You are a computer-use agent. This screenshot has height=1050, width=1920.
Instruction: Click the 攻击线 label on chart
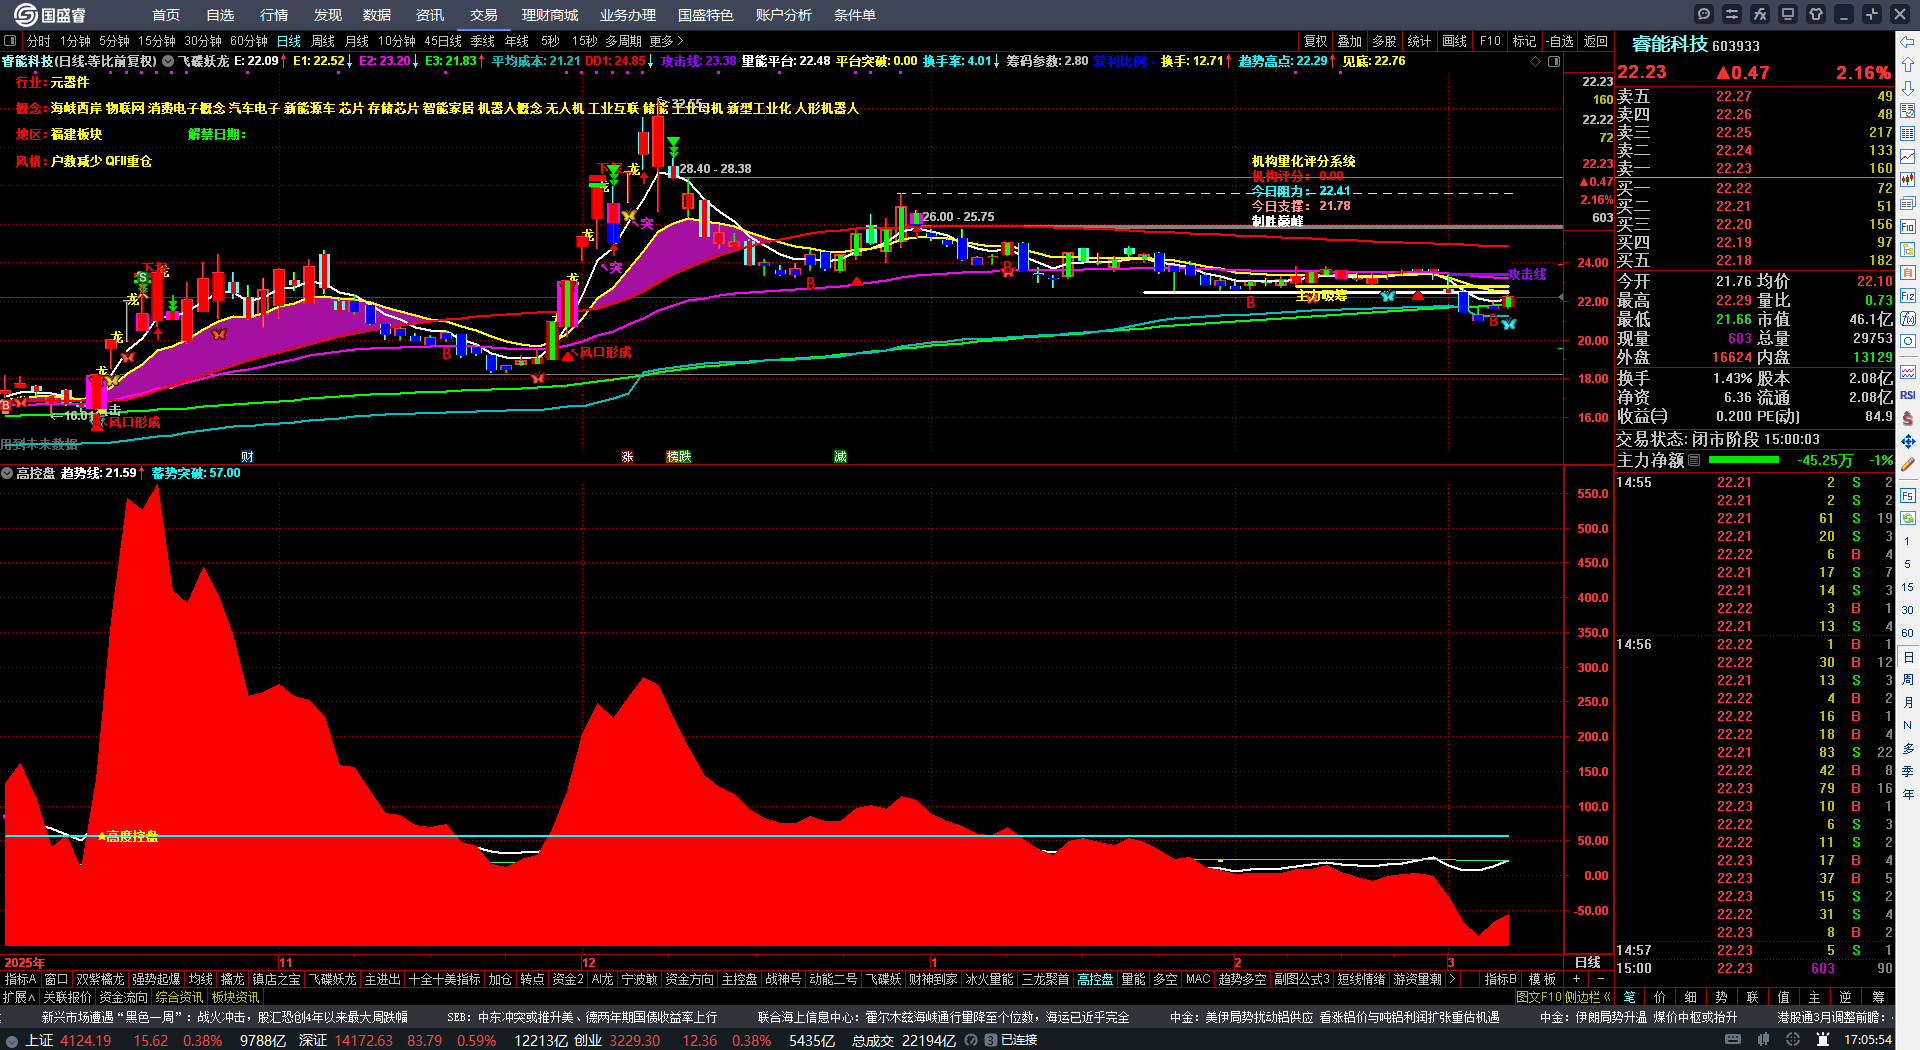pos(1527,274)
